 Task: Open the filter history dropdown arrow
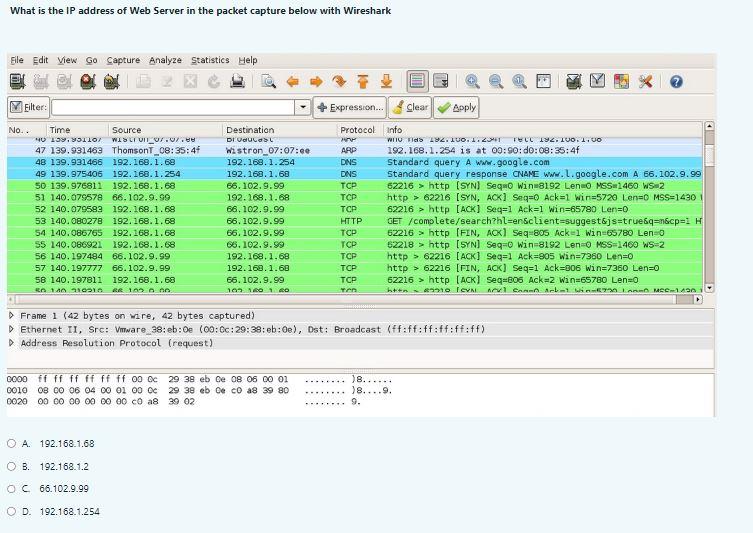303,107
